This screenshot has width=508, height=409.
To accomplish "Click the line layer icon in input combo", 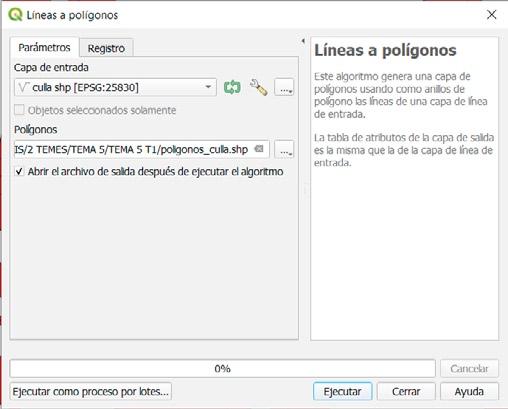I will [24, 87].
